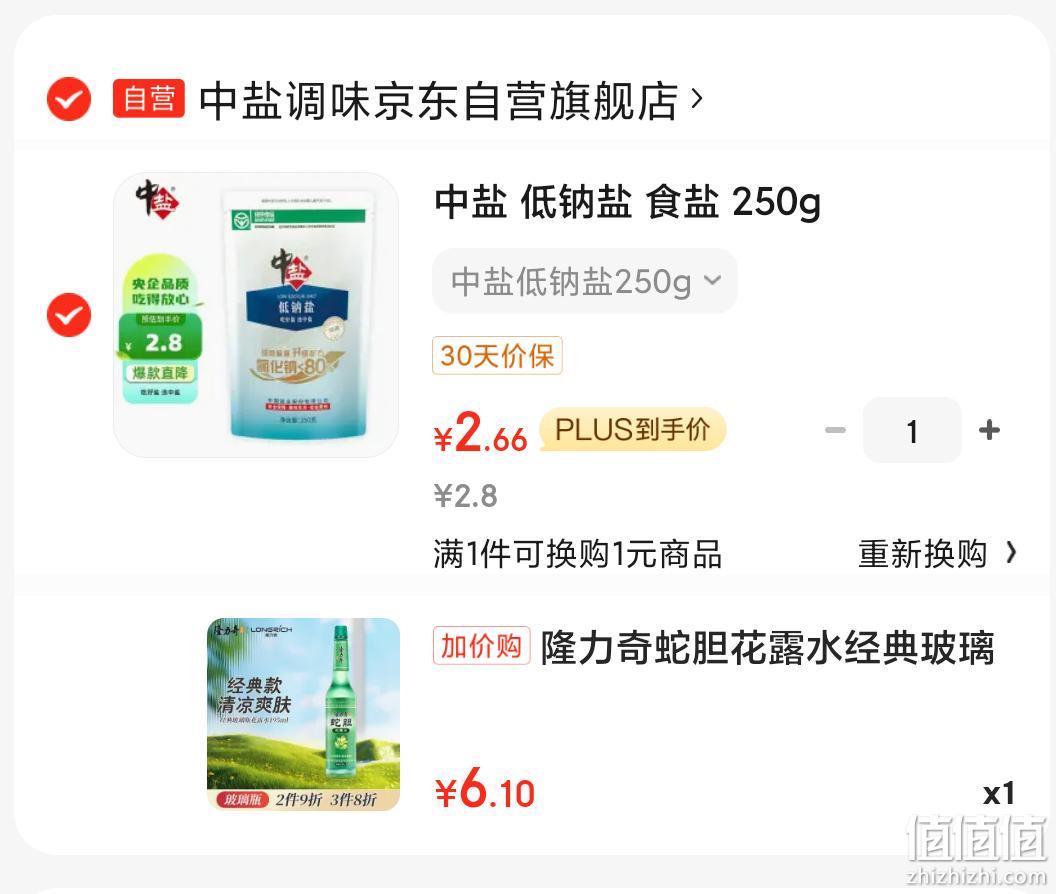Click the chevron beside store name
This screenshot has height=894, width=1056.
697,99
